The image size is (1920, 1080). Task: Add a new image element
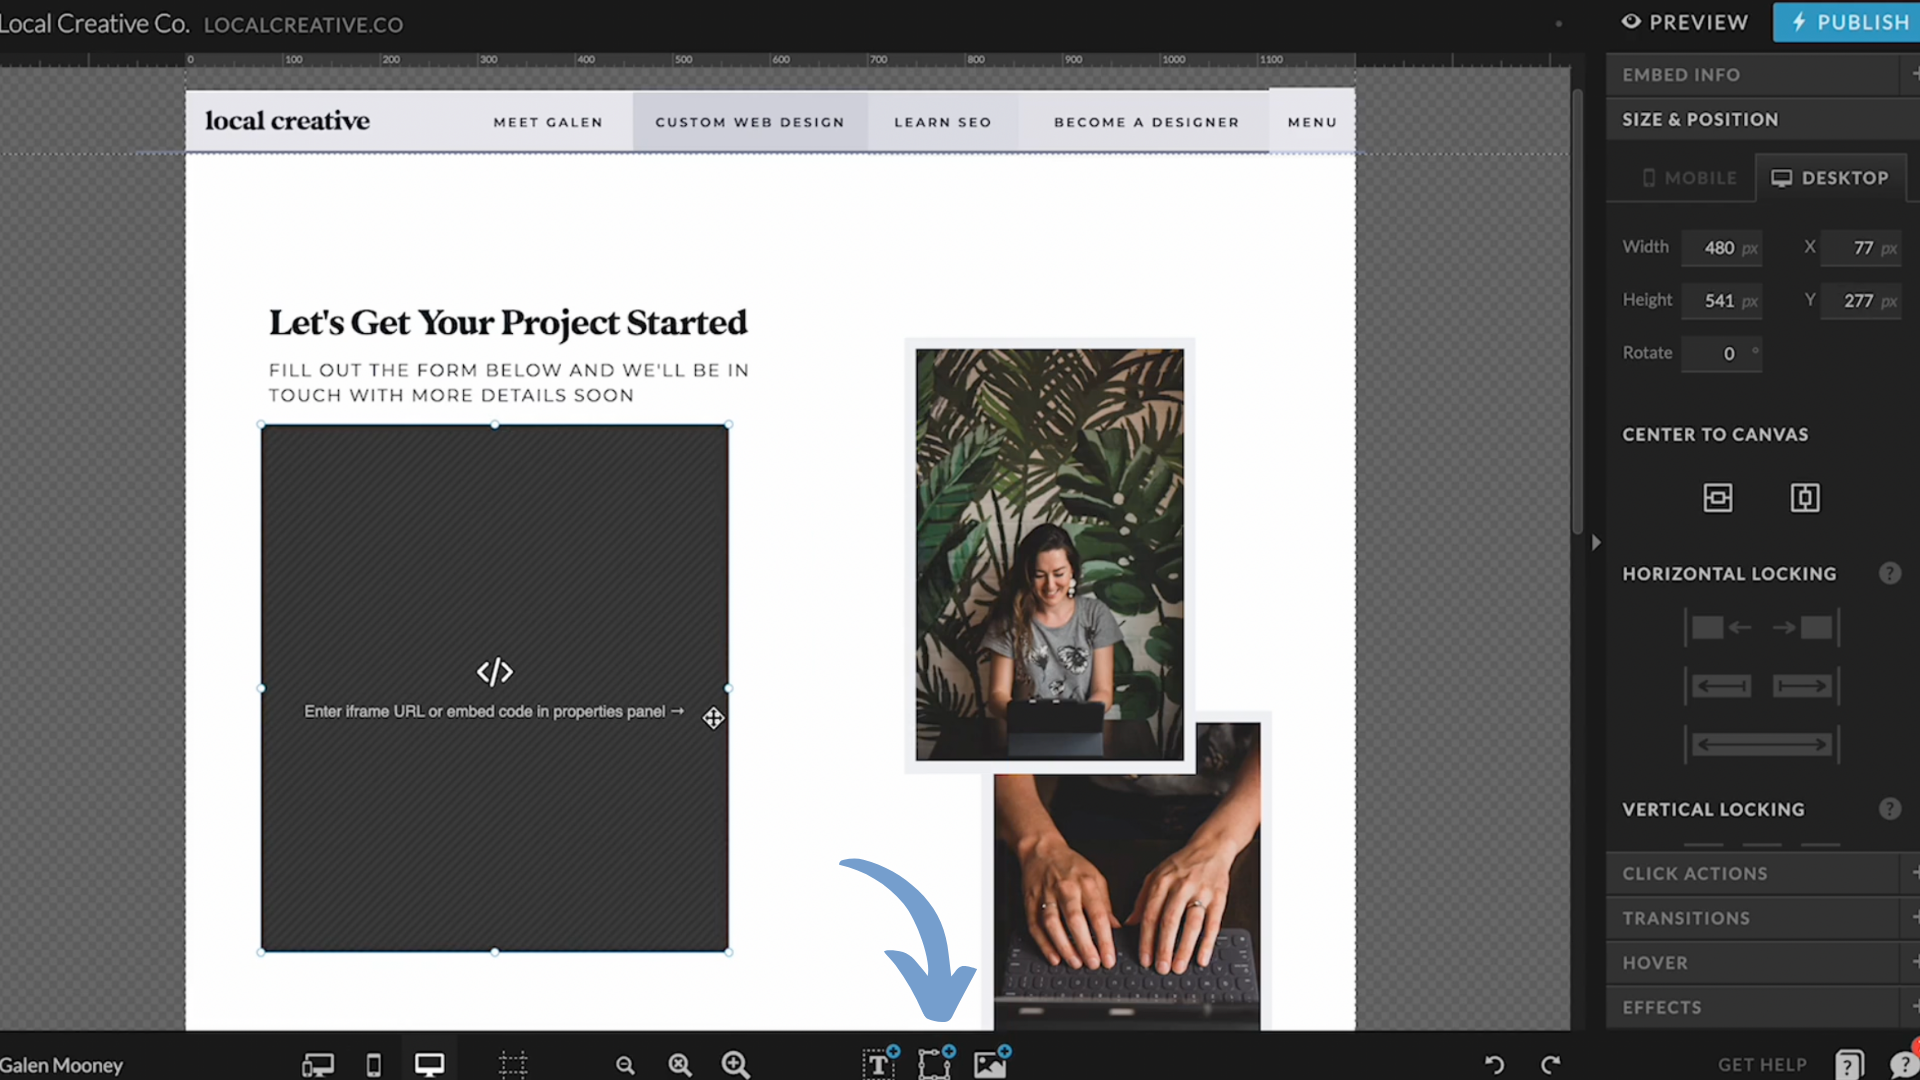990,1064
